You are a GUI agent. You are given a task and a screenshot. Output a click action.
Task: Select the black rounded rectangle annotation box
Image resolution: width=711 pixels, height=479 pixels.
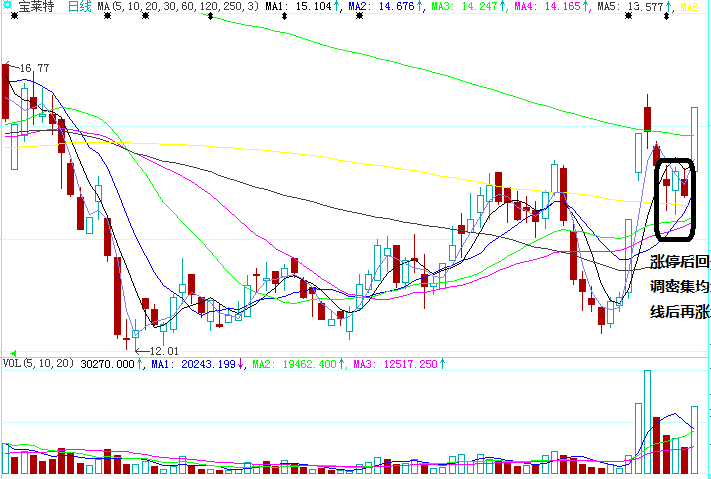coord(674,199)
